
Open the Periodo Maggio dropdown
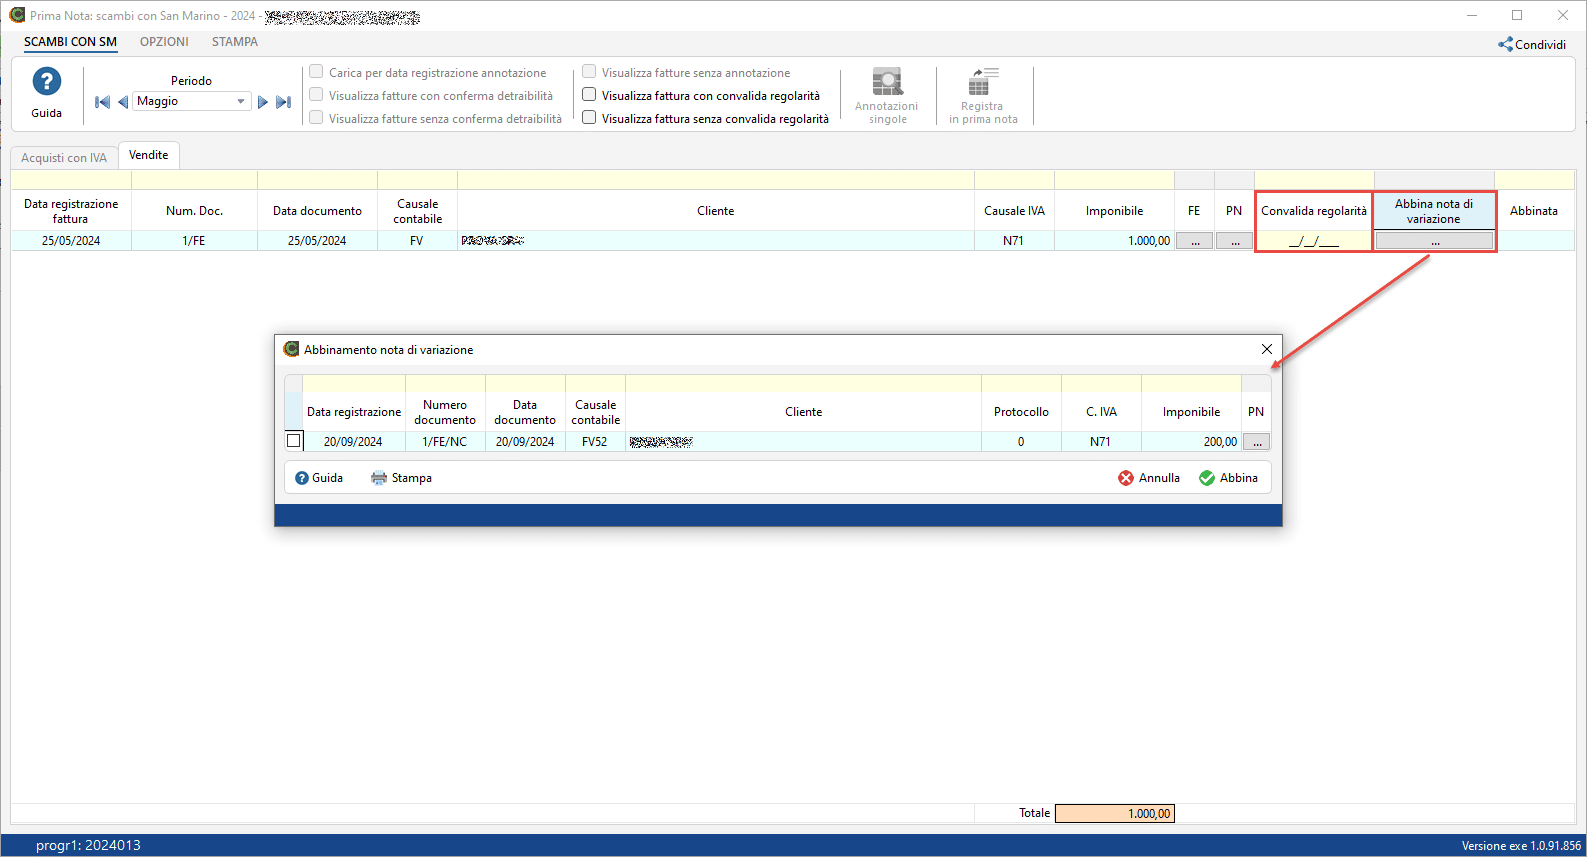(x=192, y=101)
